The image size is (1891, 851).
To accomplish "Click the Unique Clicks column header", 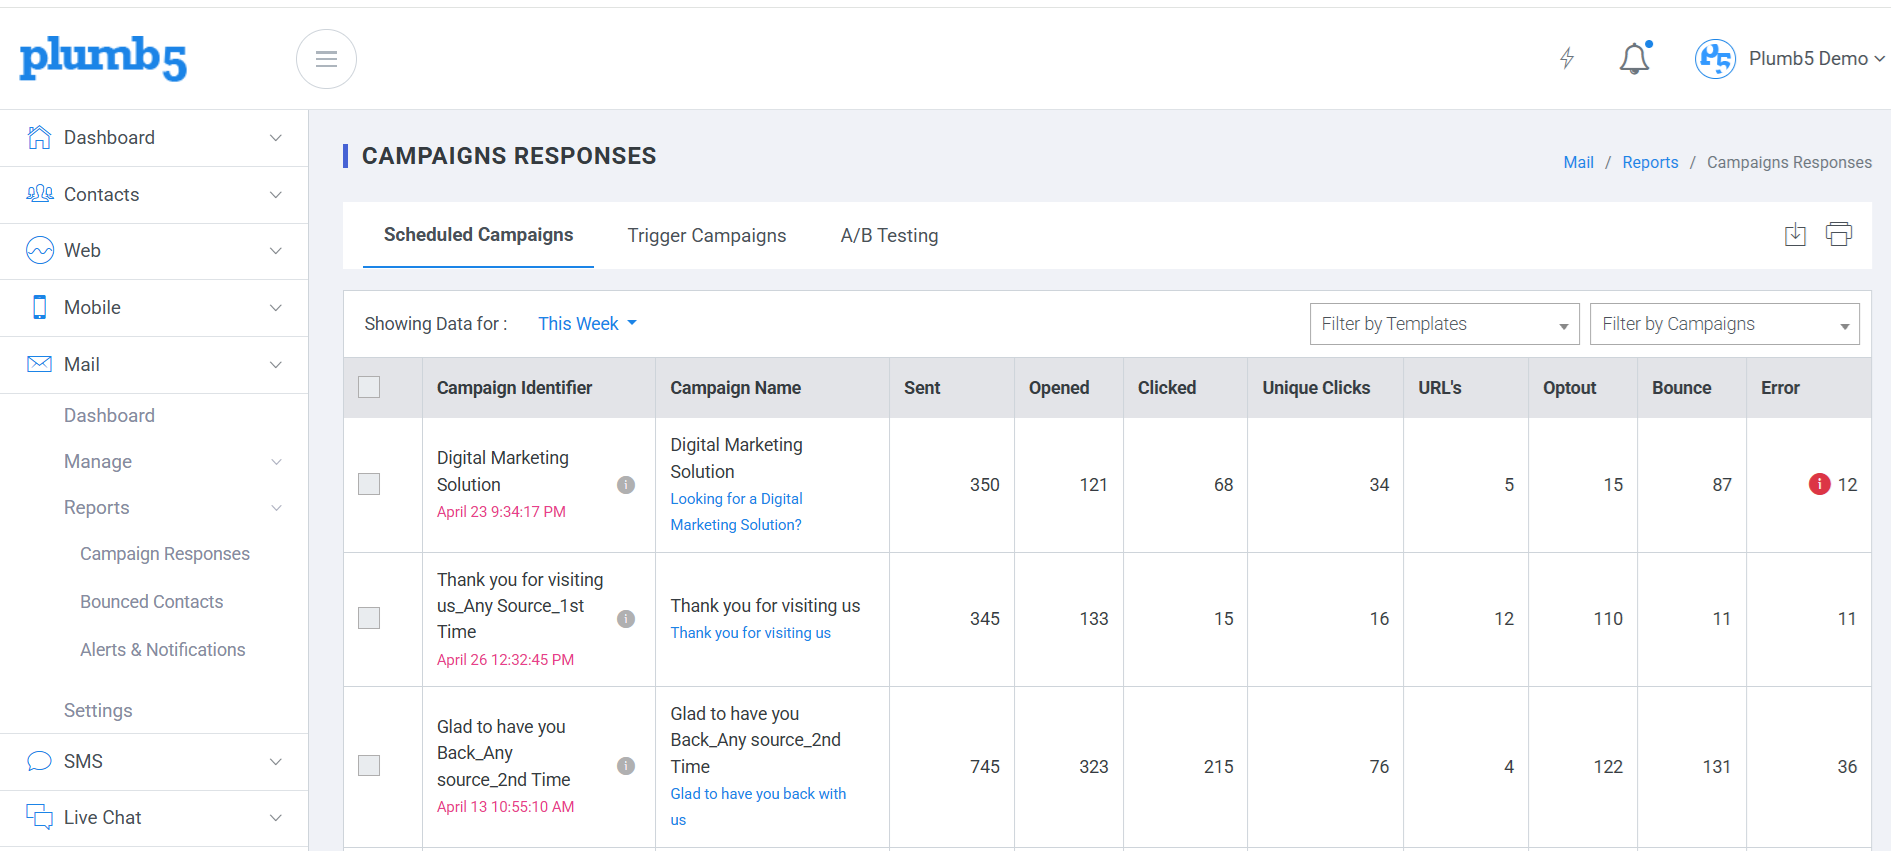I will (1316, 388).
